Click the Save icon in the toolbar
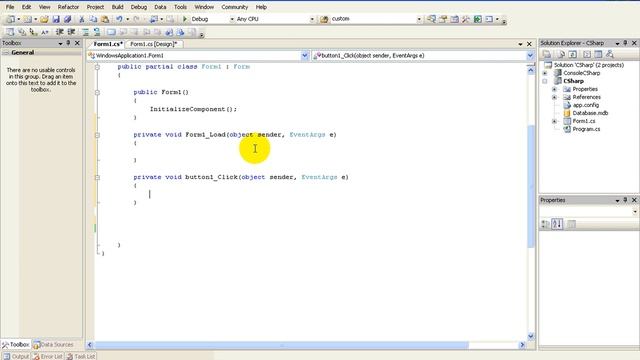Screen dimensions: 640x360 point(56,19)
